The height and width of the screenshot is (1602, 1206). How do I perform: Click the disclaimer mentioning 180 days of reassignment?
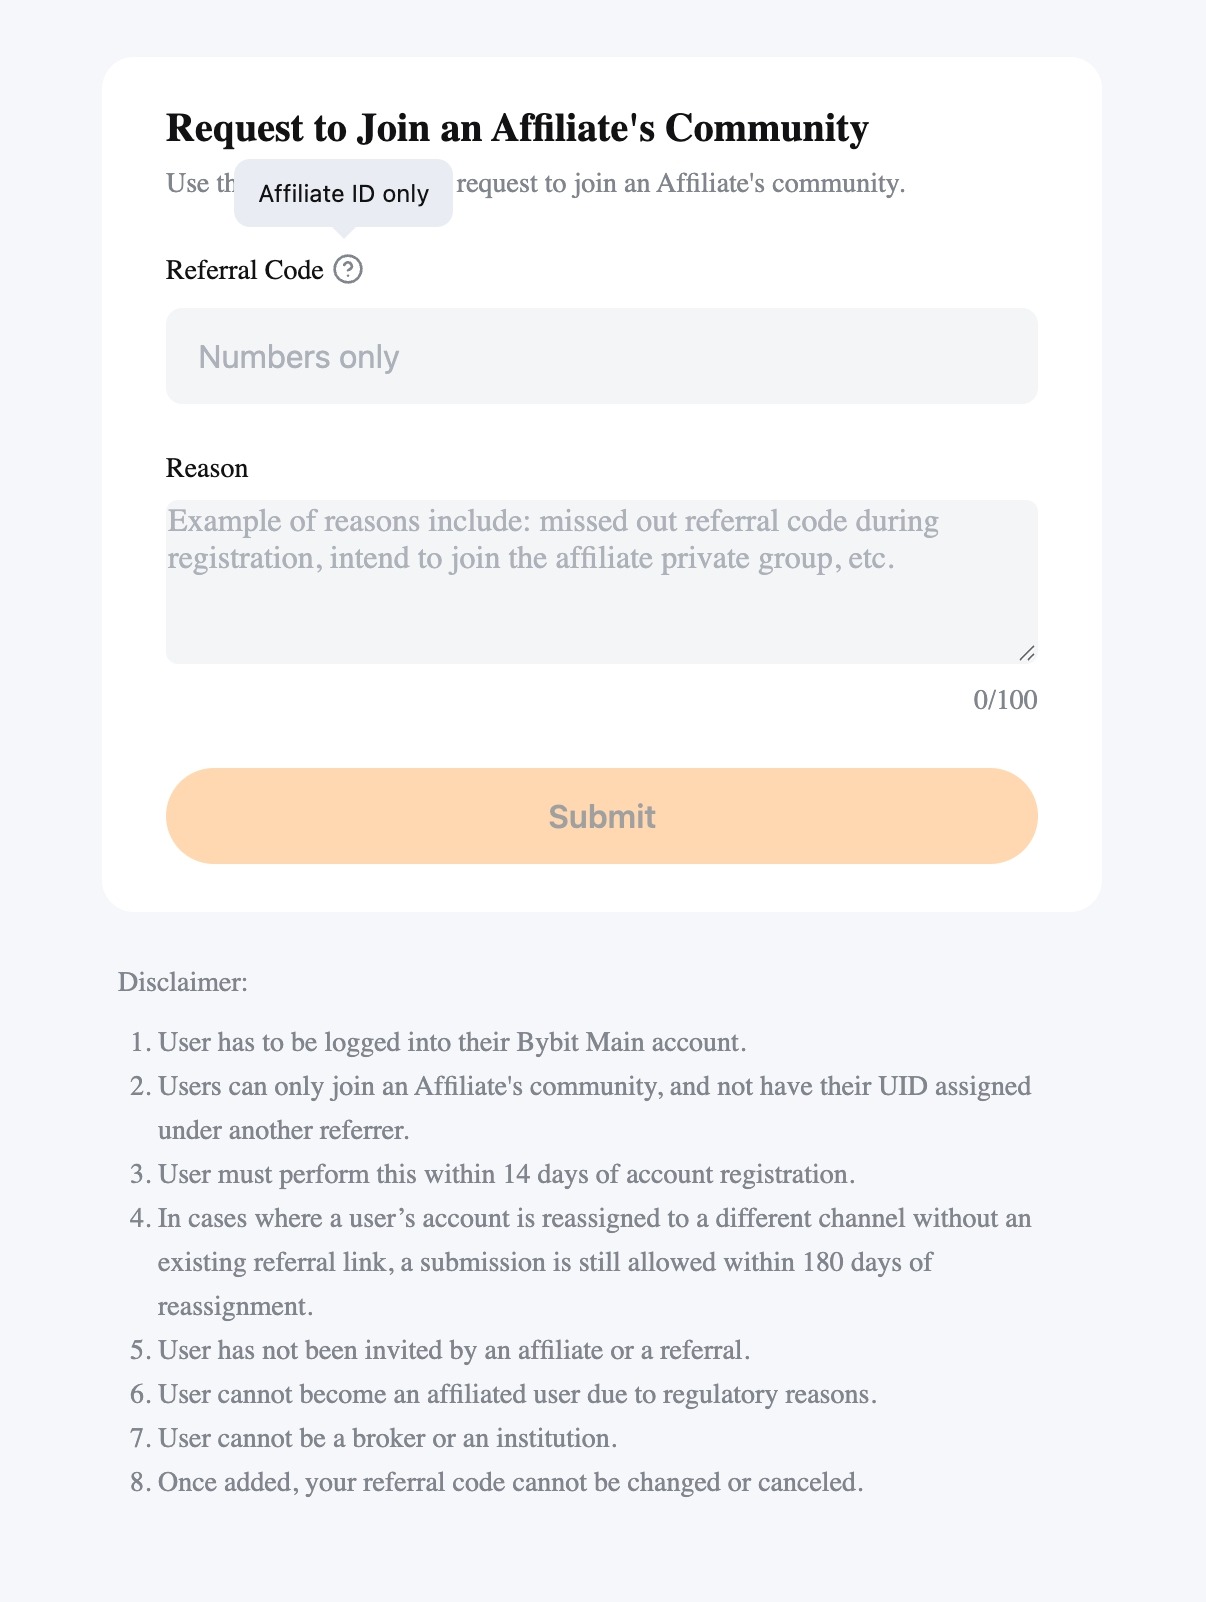594,1262
